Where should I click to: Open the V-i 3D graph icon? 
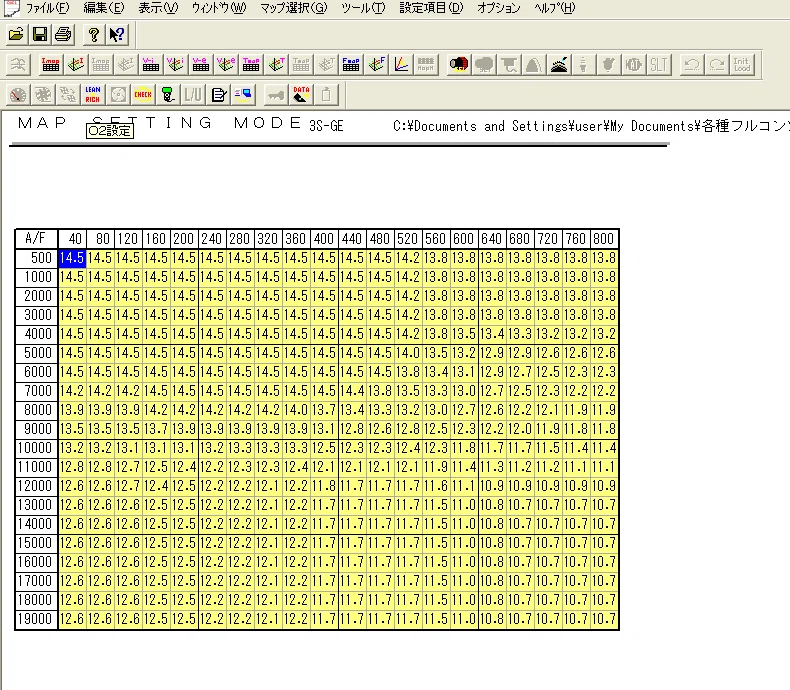click(175, 64)
